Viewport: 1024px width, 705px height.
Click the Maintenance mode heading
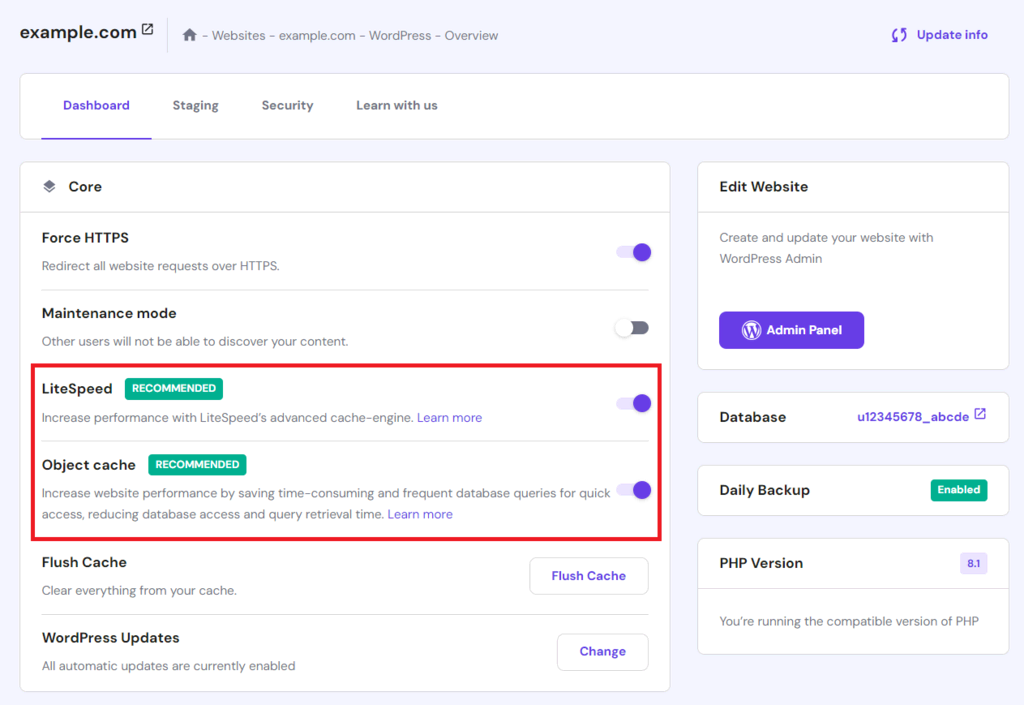tap(109, 313)
